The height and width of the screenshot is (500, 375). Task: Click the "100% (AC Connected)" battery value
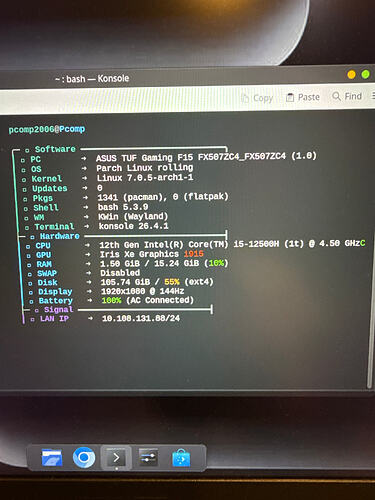tap(148, 300)
